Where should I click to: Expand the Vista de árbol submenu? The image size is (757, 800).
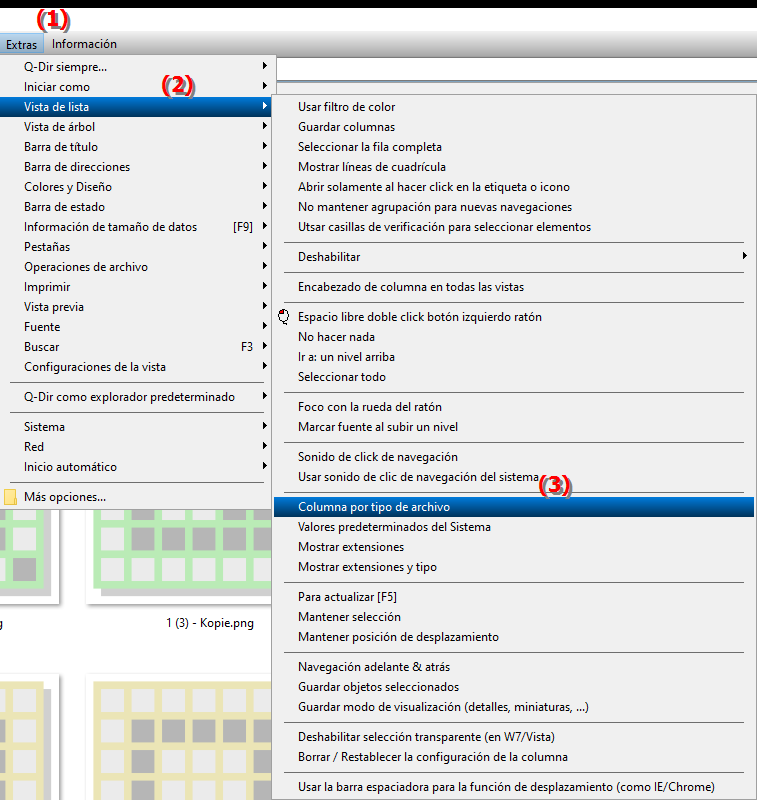point(136,127)
